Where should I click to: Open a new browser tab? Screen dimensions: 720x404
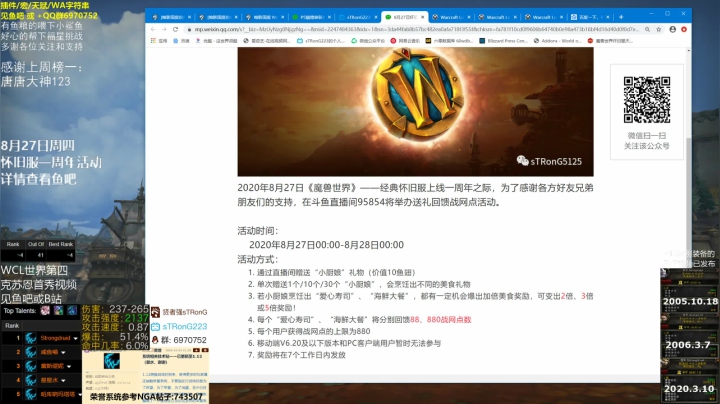(621, 17)
